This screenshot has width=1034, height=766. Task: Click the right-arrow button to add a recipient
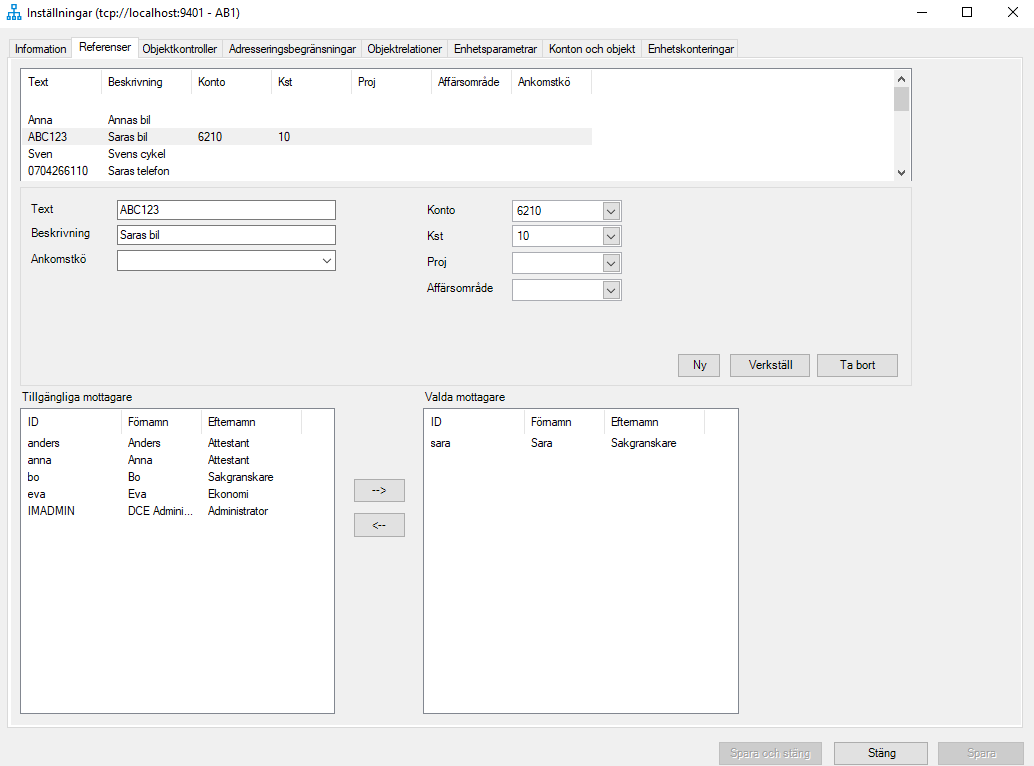point(379,490)
